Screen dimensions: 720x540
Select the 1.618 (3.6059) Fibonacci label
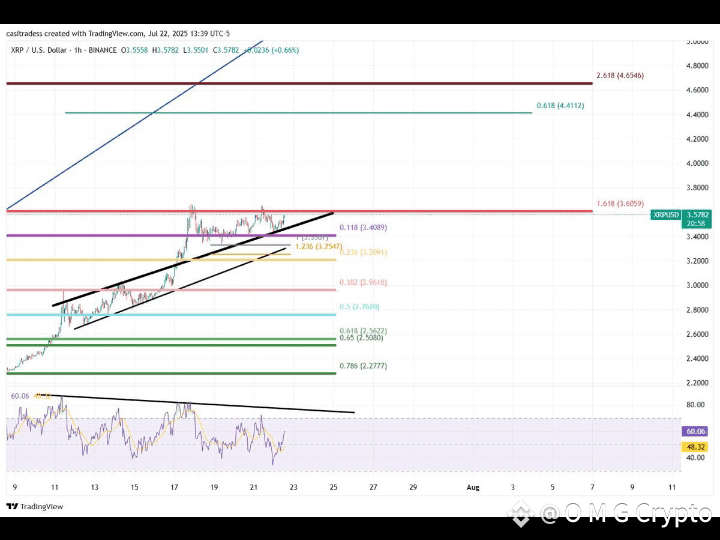point(620,203)
